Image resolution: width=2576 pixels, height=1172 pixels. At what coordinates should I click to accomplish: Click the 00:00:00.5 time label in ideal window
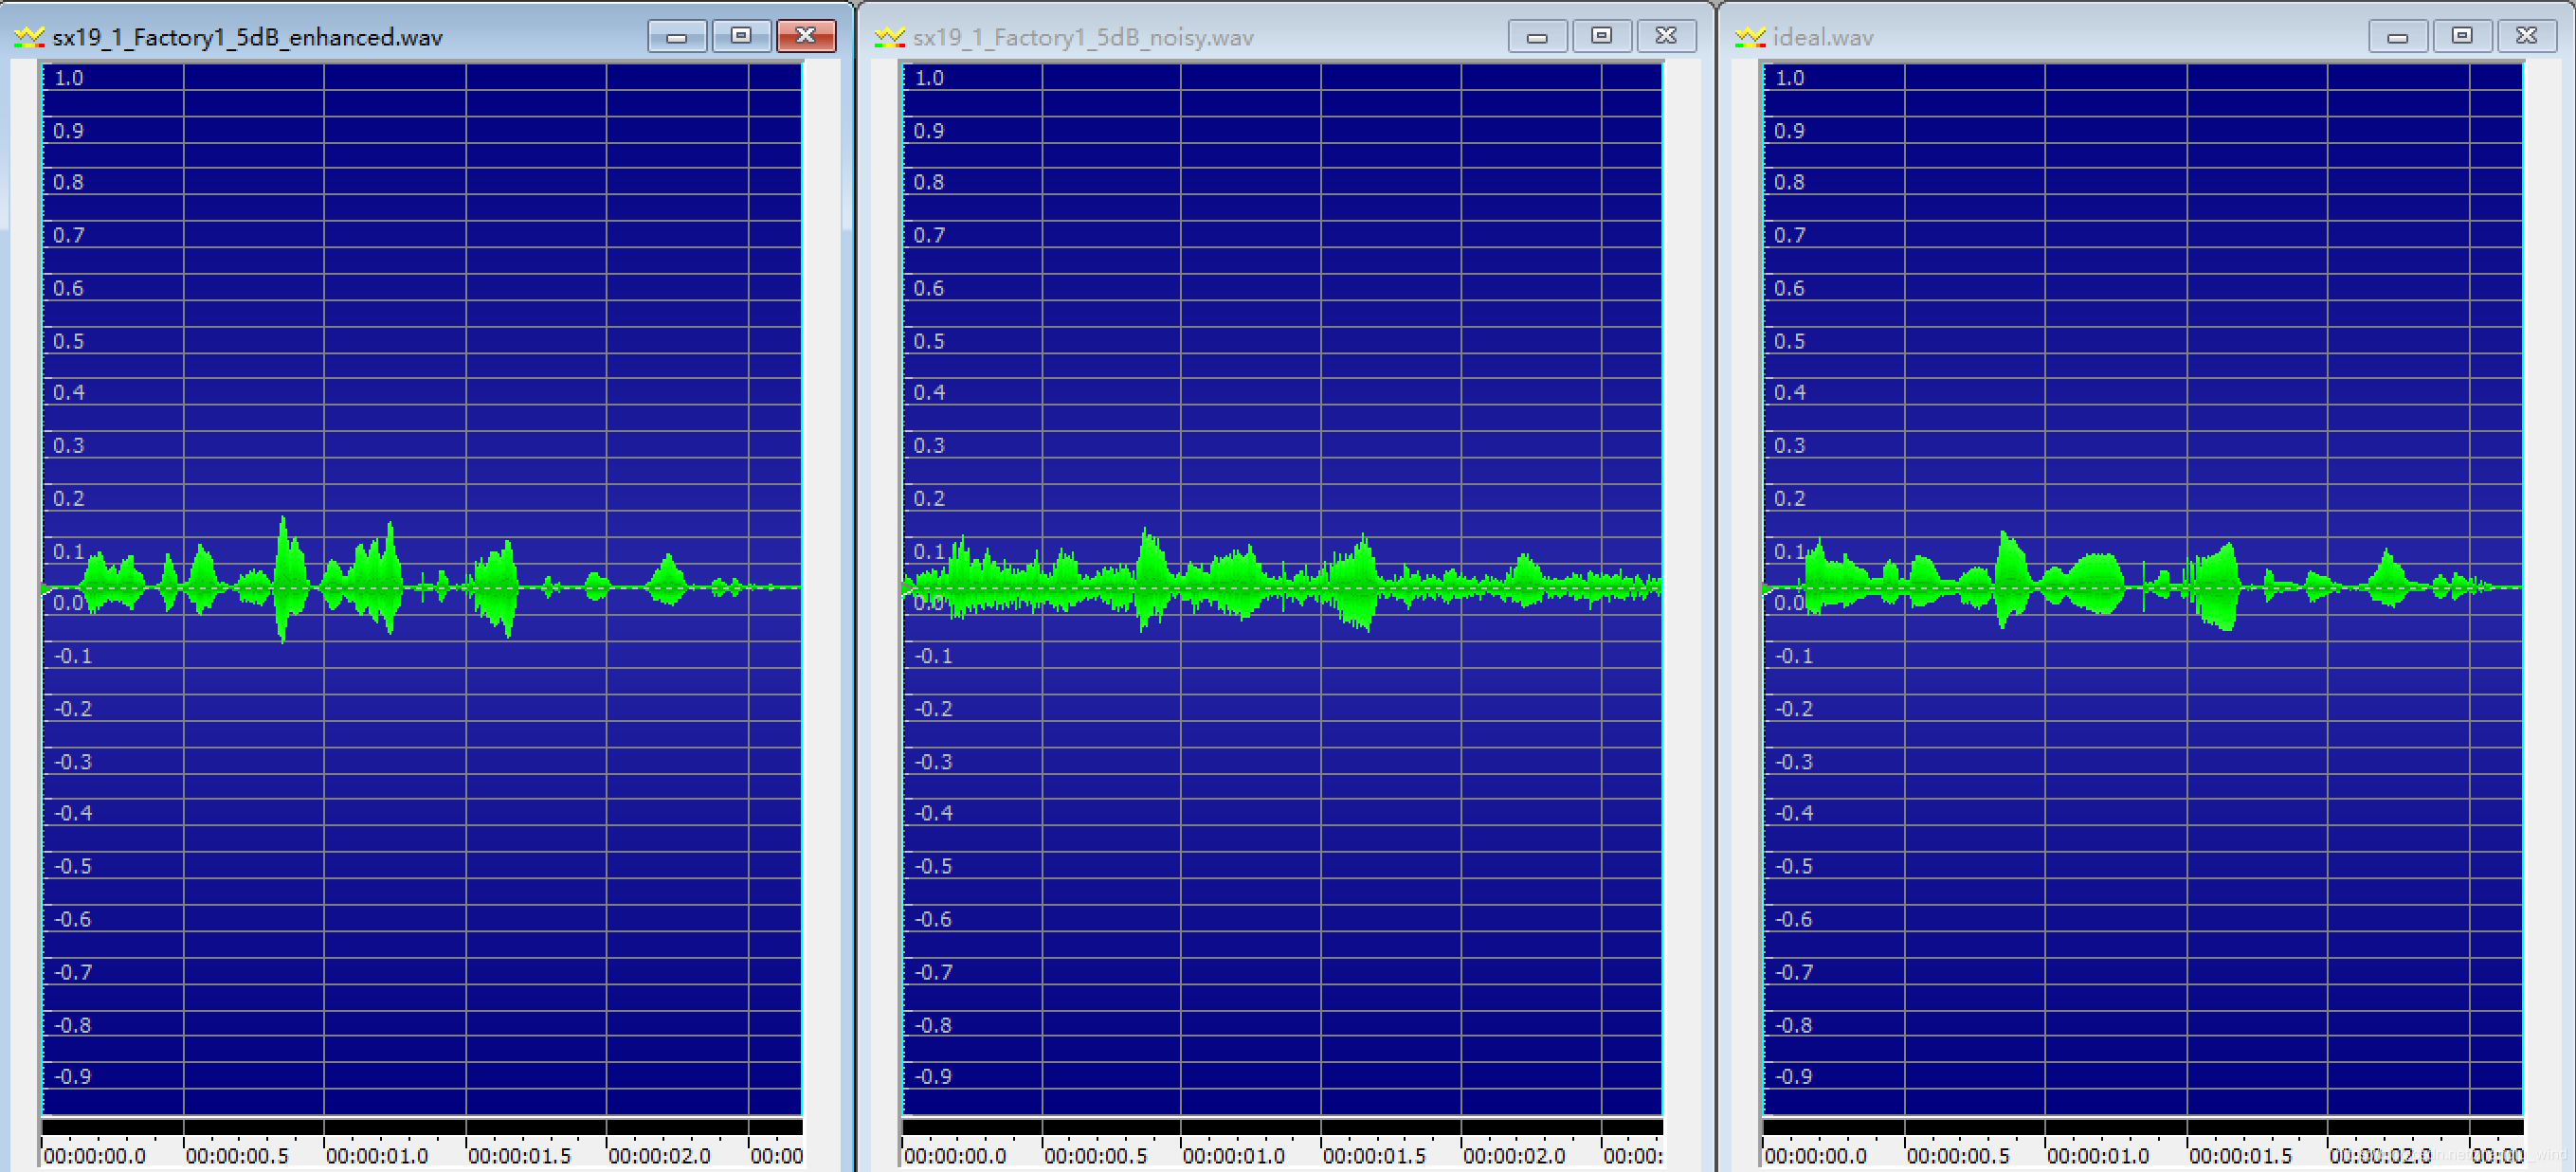[x=1958, y=1156]
